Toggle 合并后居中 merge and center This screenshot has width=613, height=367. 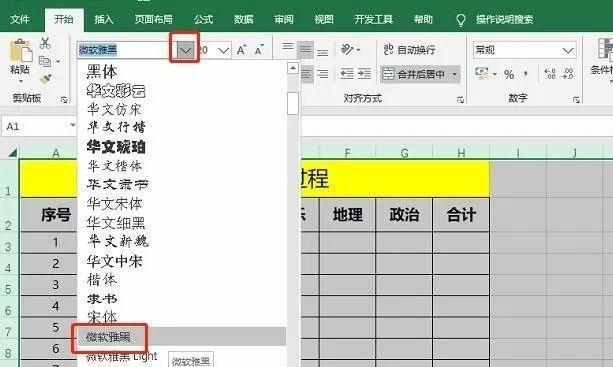click(414, 74)
